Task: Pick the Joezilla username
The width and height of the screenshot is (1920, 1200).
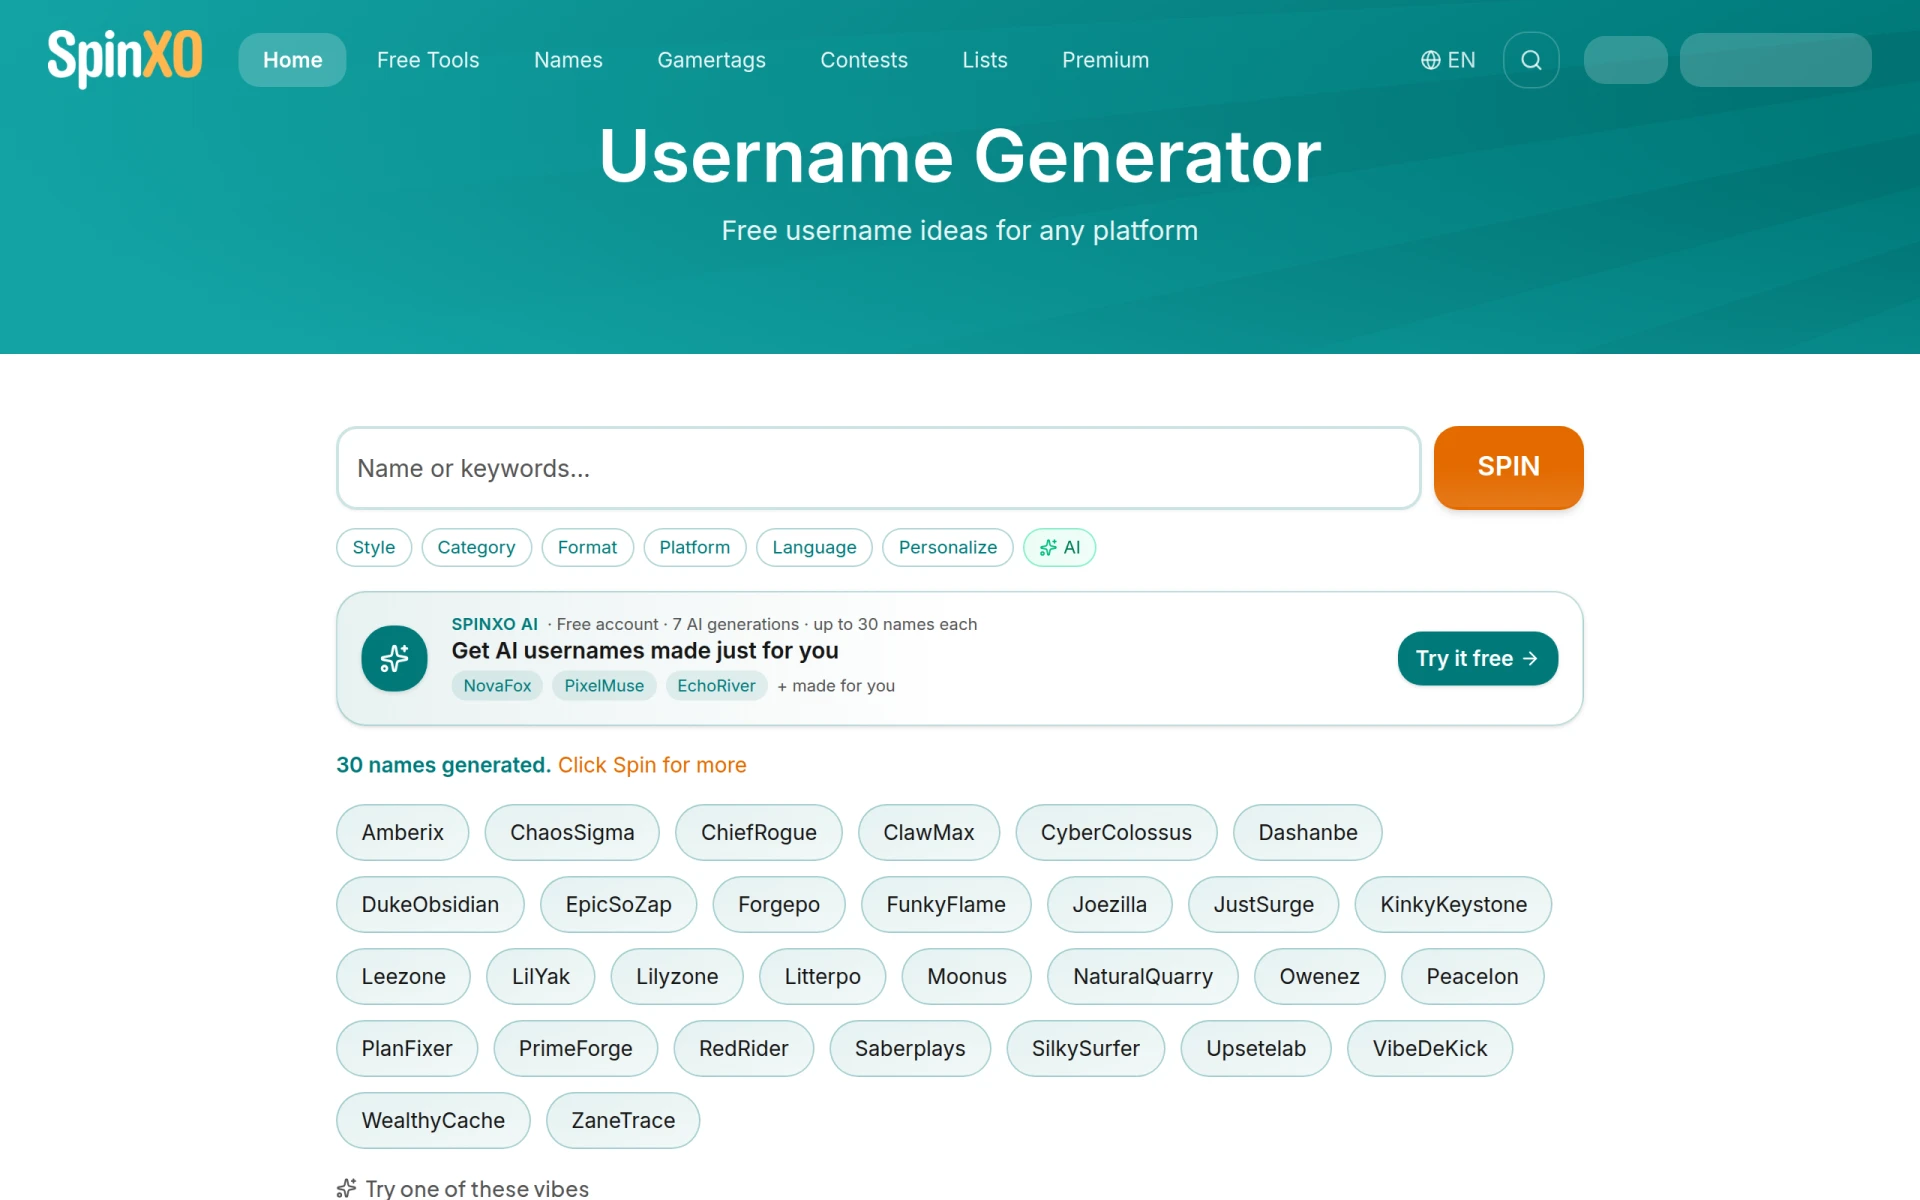Action: (1109, 904)
